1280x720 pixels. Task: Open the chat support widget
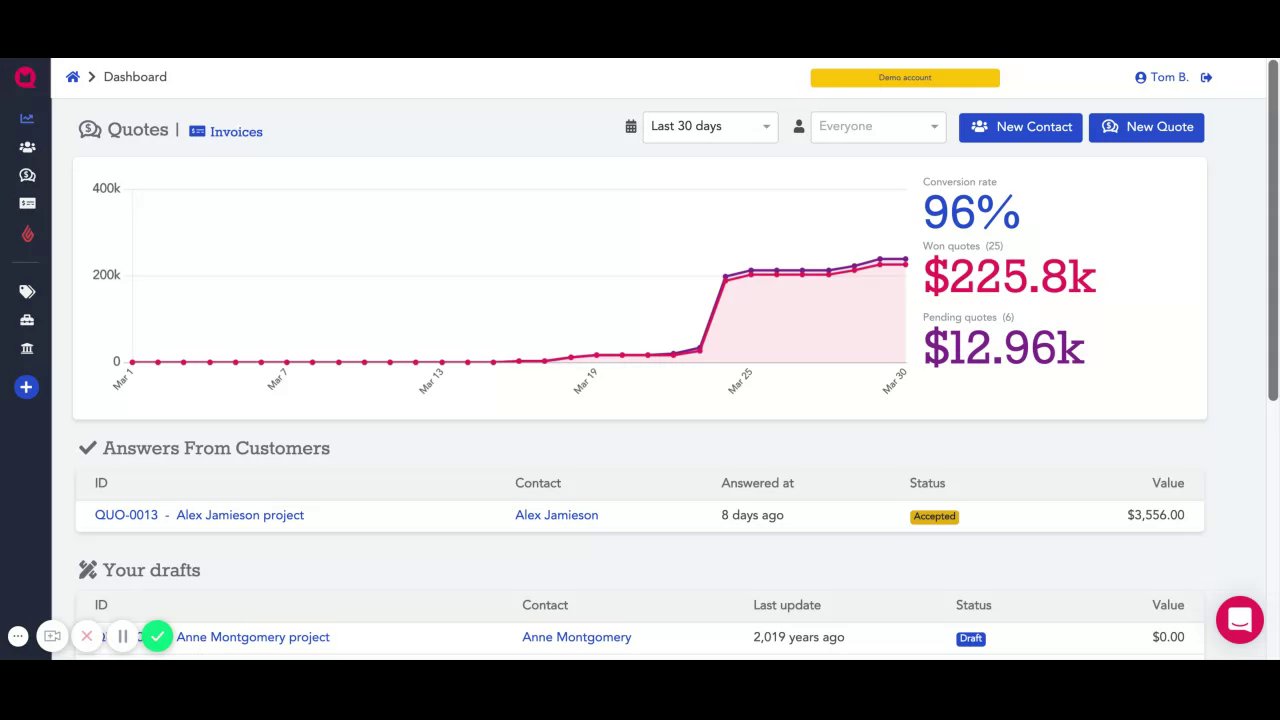(1239, 620)
